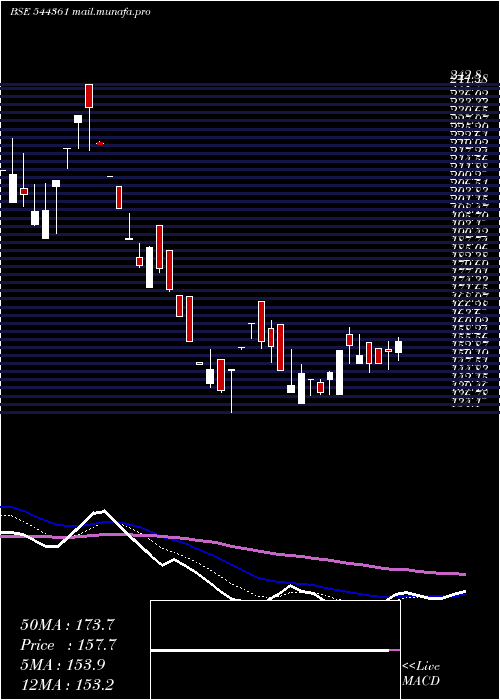Click the BSE 544361 mail.munafa.pro title text

click(80, 12)
